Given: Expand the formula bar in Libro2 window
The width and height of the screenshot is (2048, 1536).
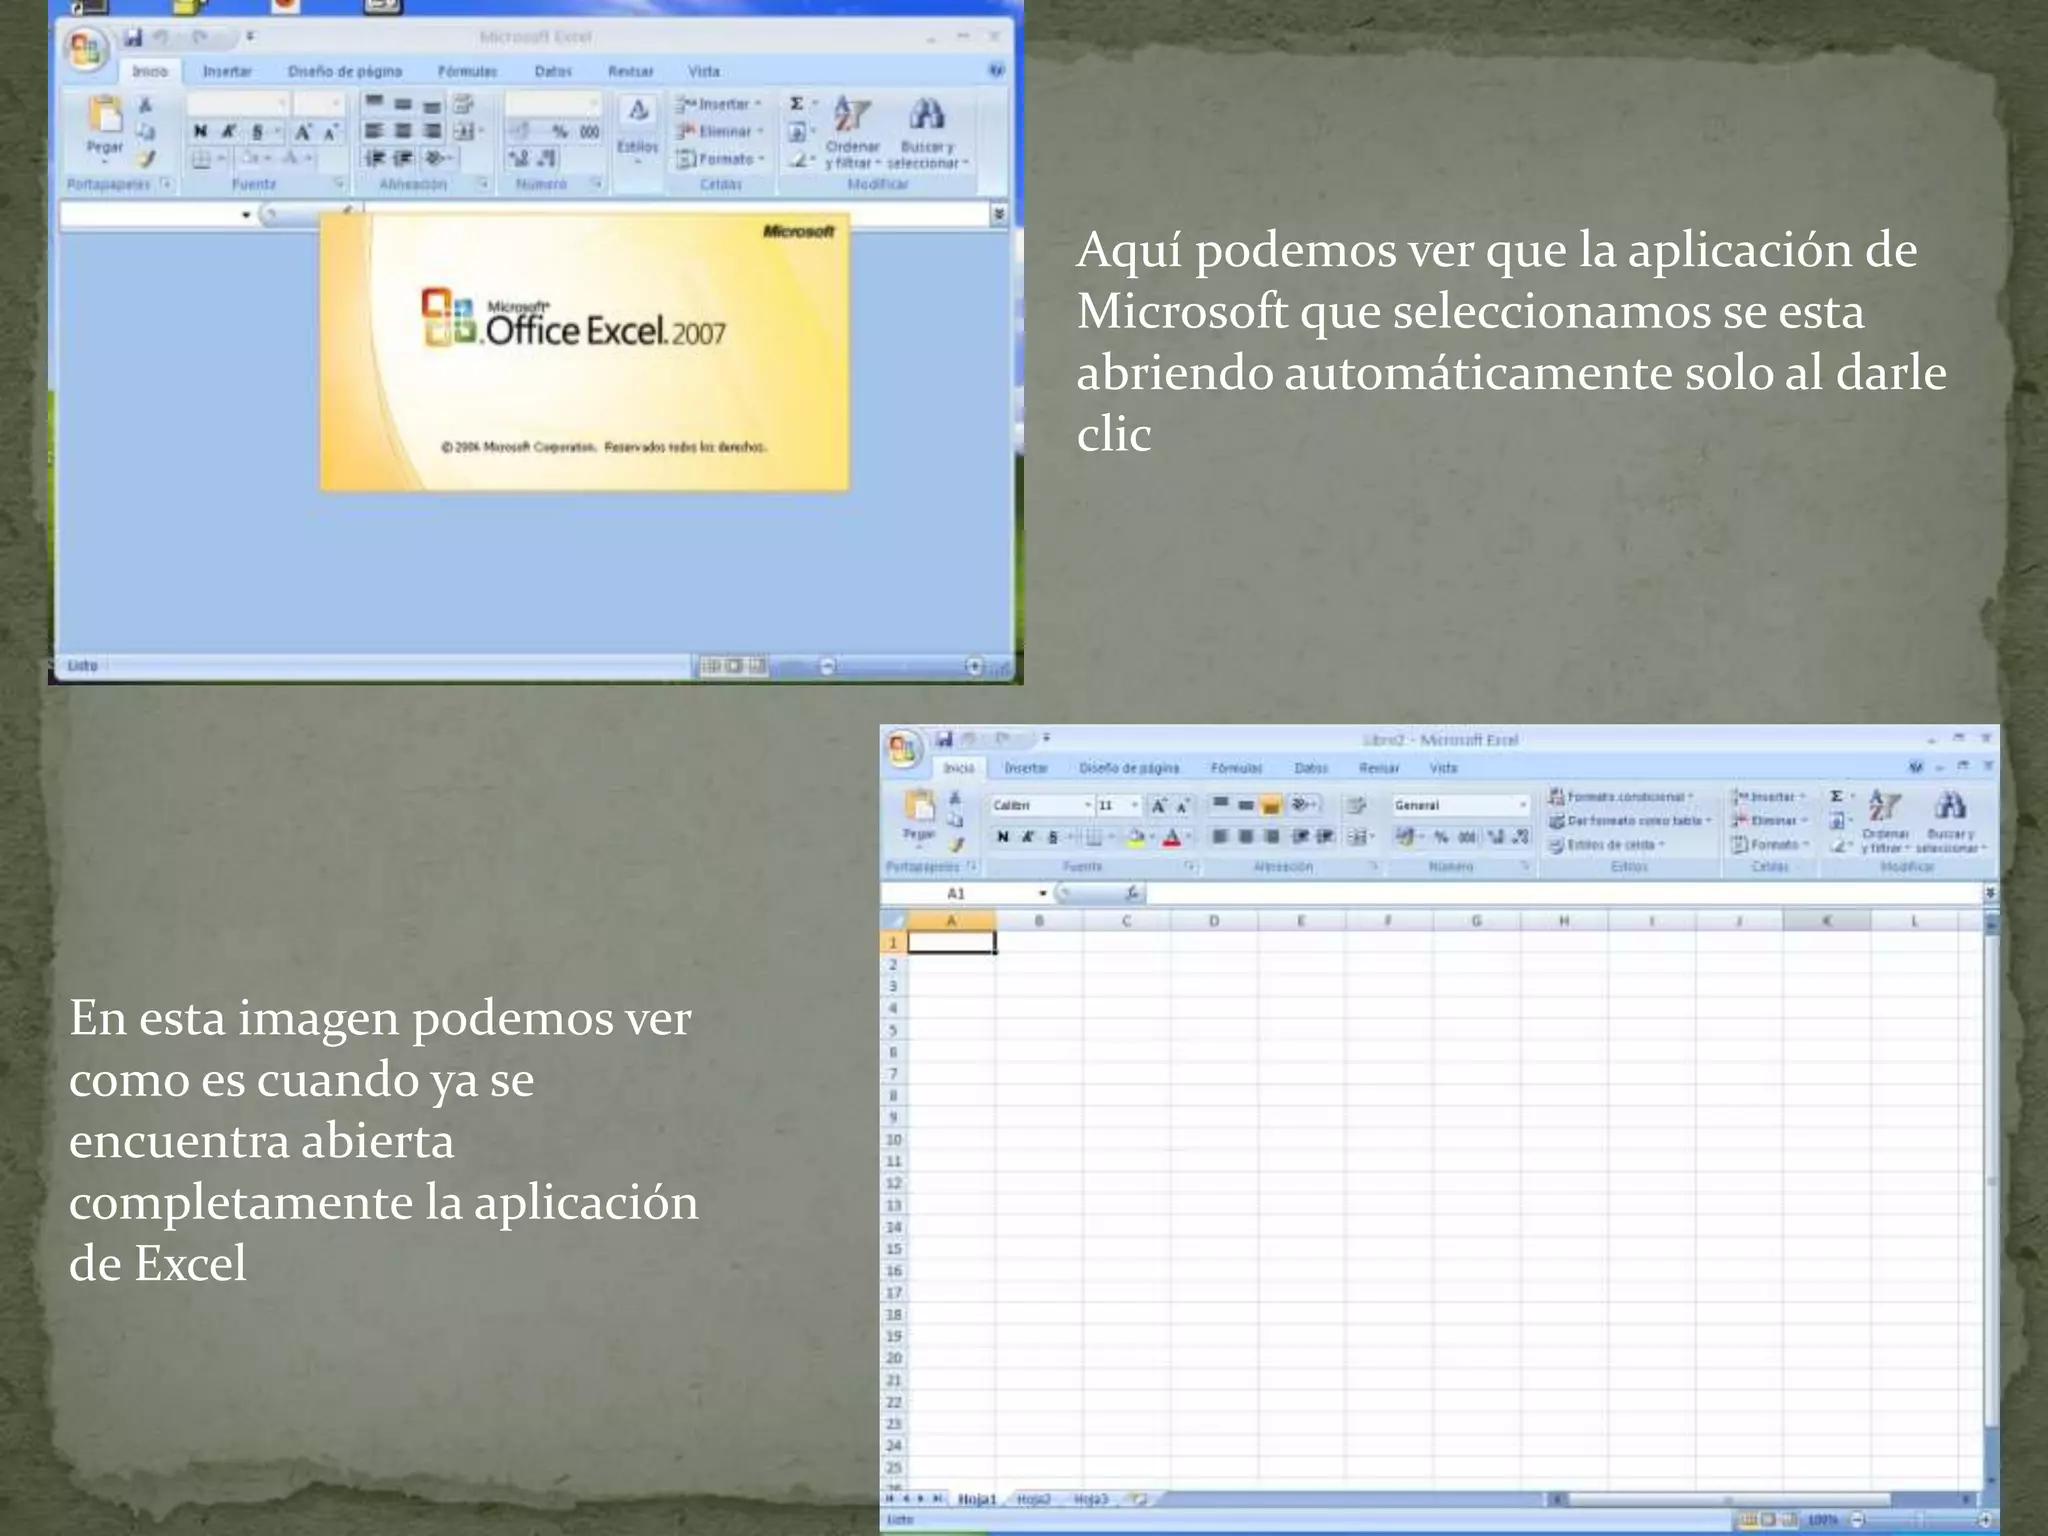Looking at the screenshot, I should coord(1991,892).
